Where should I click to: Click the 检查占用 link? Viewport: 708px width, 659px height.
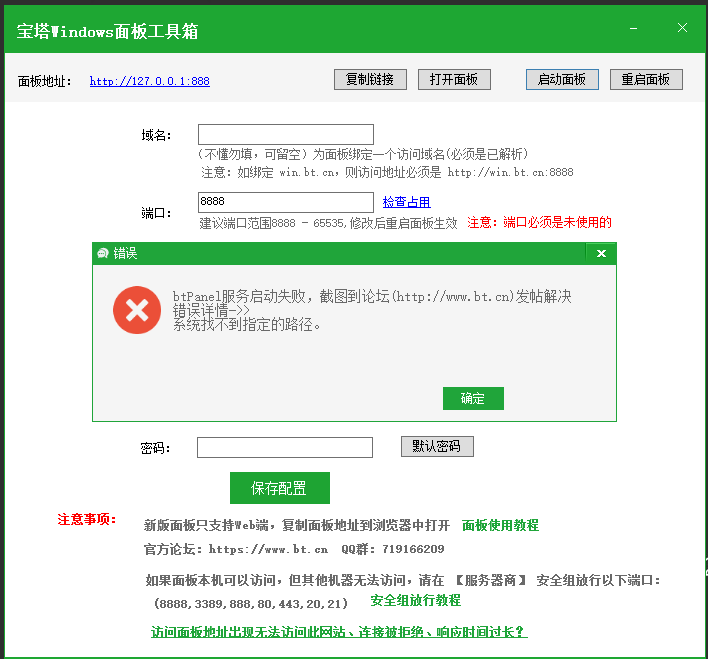coord(406,202)
